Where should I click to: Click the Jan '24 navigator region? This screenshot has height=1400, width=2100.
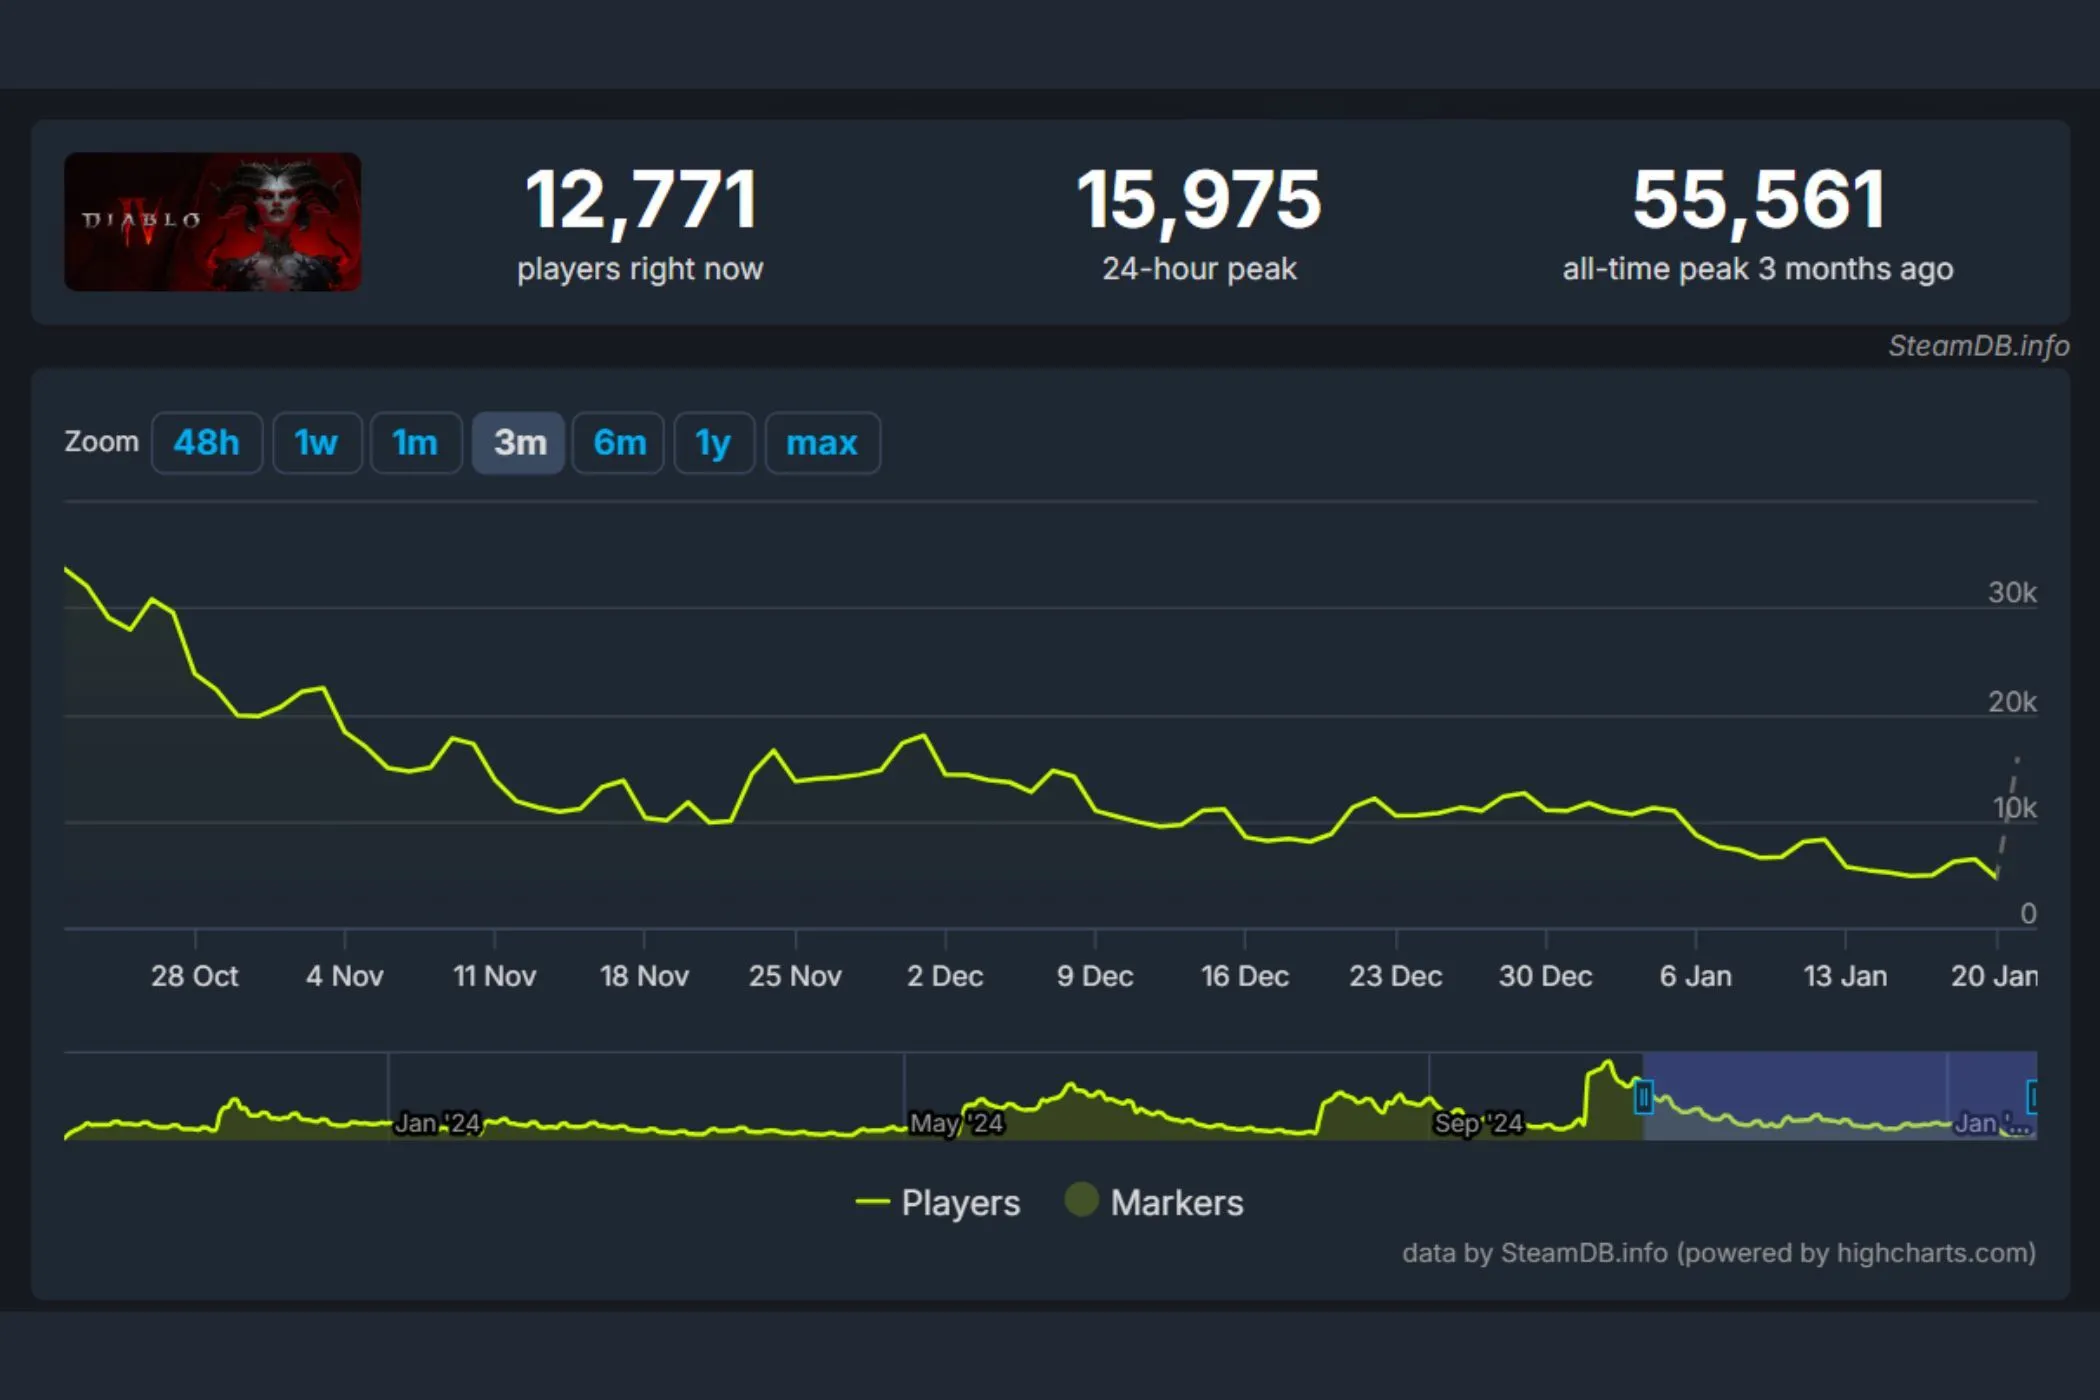pos(437,1123)
